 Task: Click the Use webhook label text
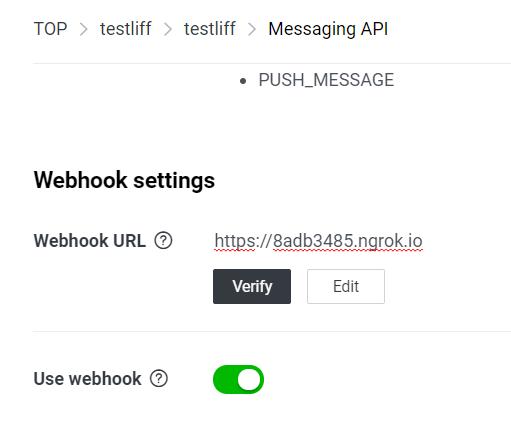click(x=87, y=379)
